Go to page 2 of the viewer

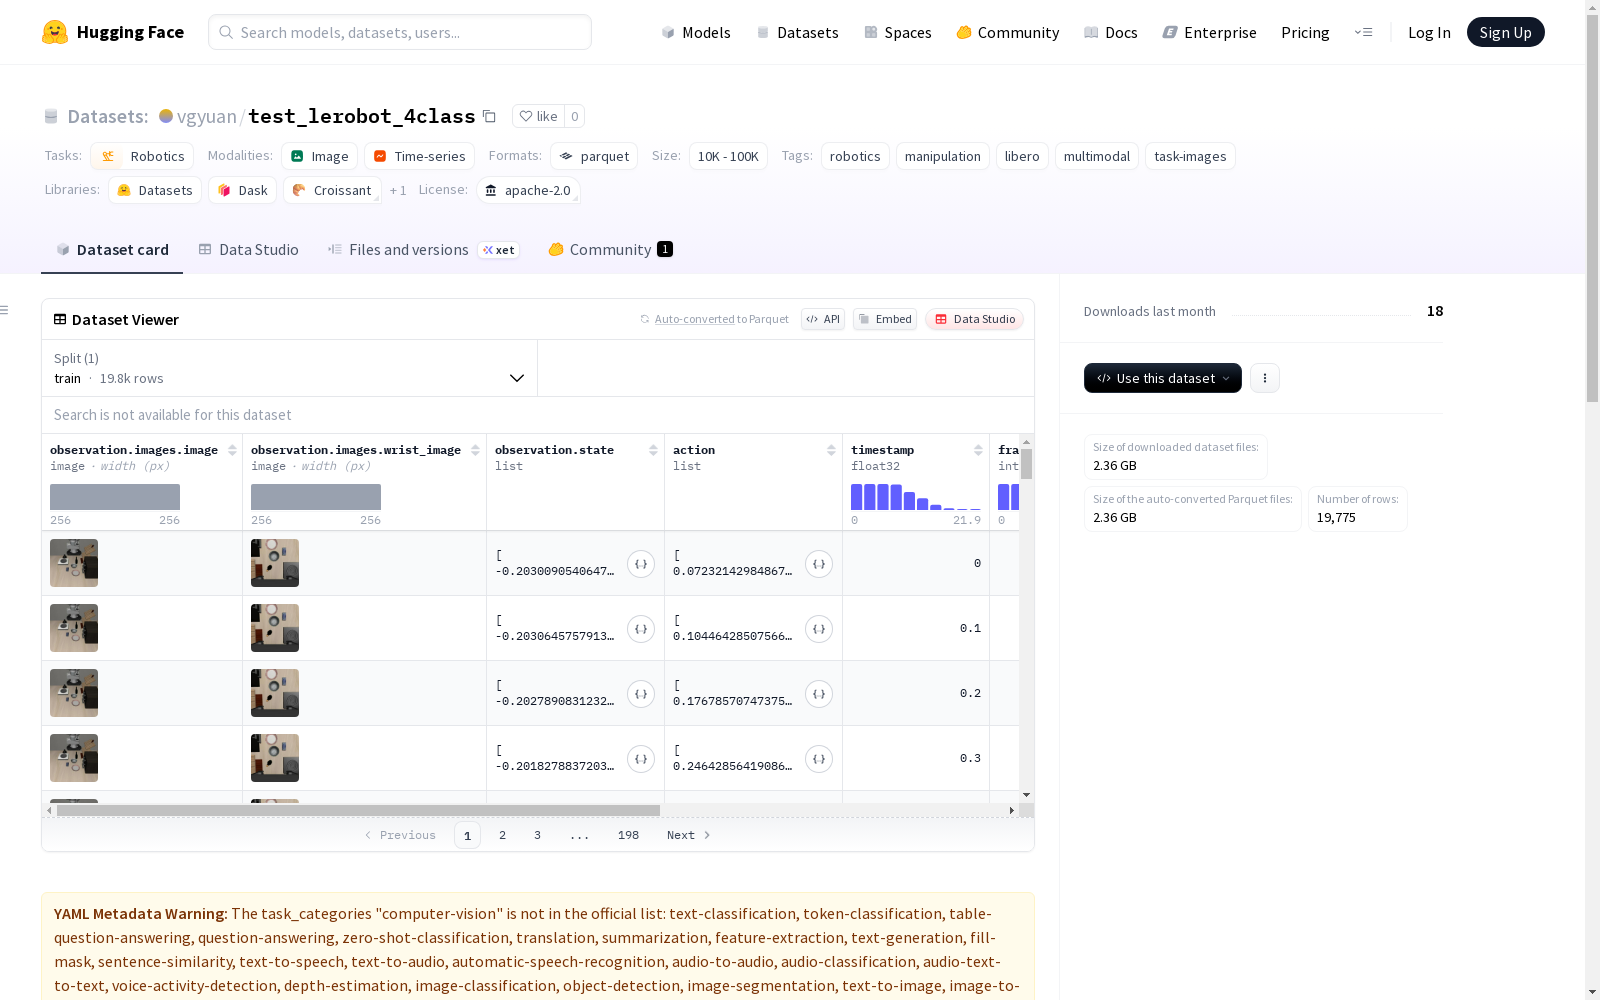point(502,835)
